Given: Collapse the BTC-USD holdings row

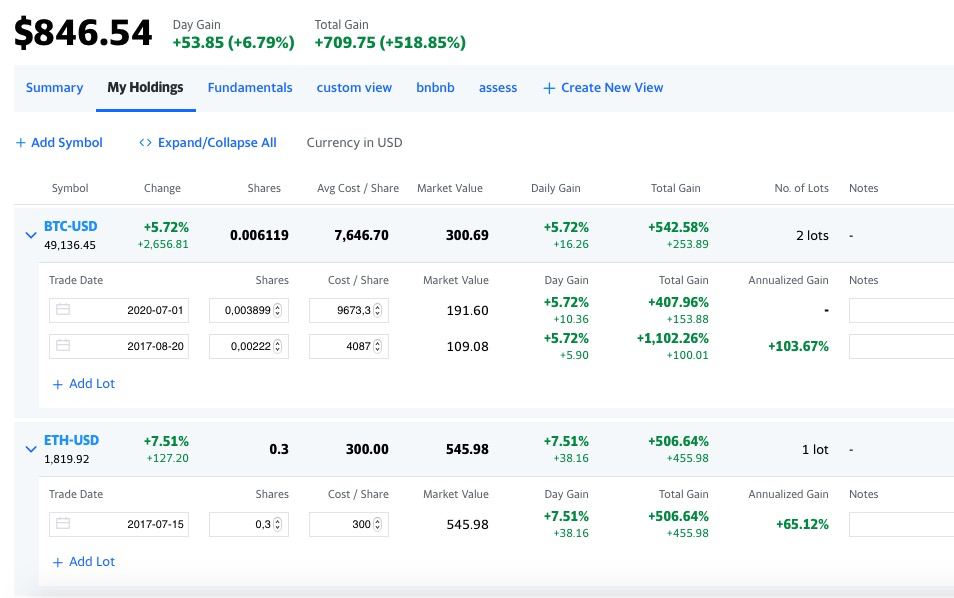Looking at the screenshot, I should [x=30, y=236].
